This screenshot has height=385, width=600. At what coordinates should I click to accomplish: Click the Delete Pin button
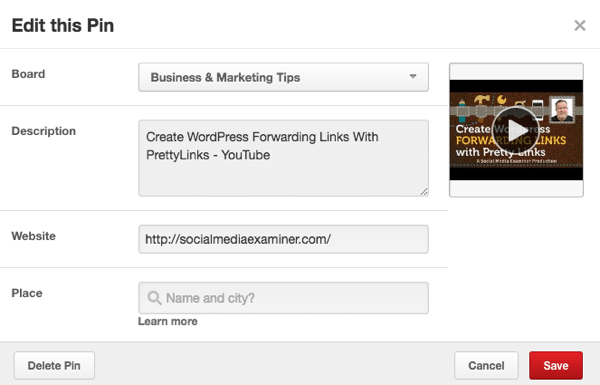pos(54,365)
